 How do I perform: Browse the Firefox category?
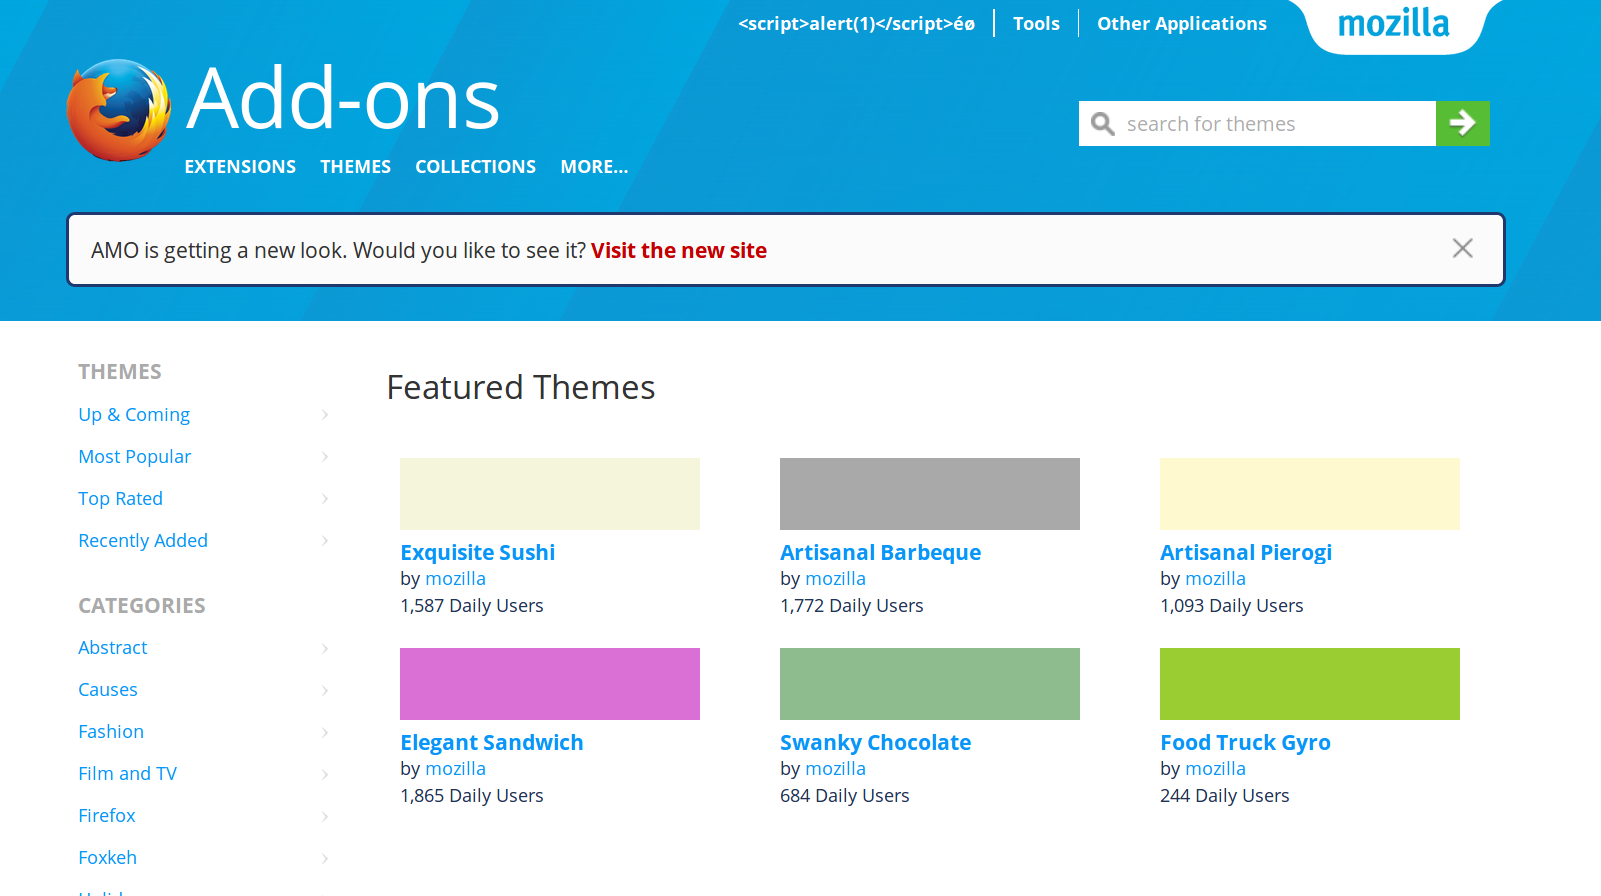107,816
